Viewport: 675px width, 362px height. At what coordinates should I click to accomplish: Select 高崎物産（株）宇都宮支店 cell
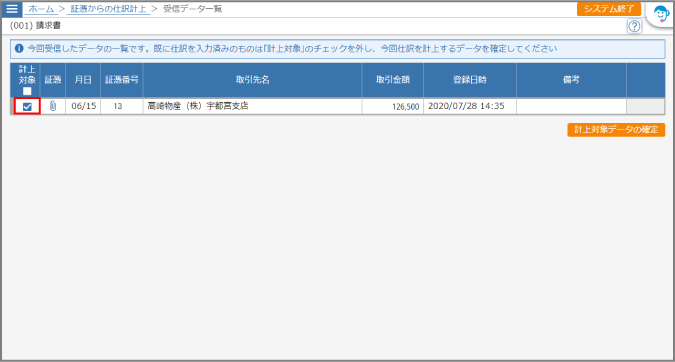click(x=252, y=106)
